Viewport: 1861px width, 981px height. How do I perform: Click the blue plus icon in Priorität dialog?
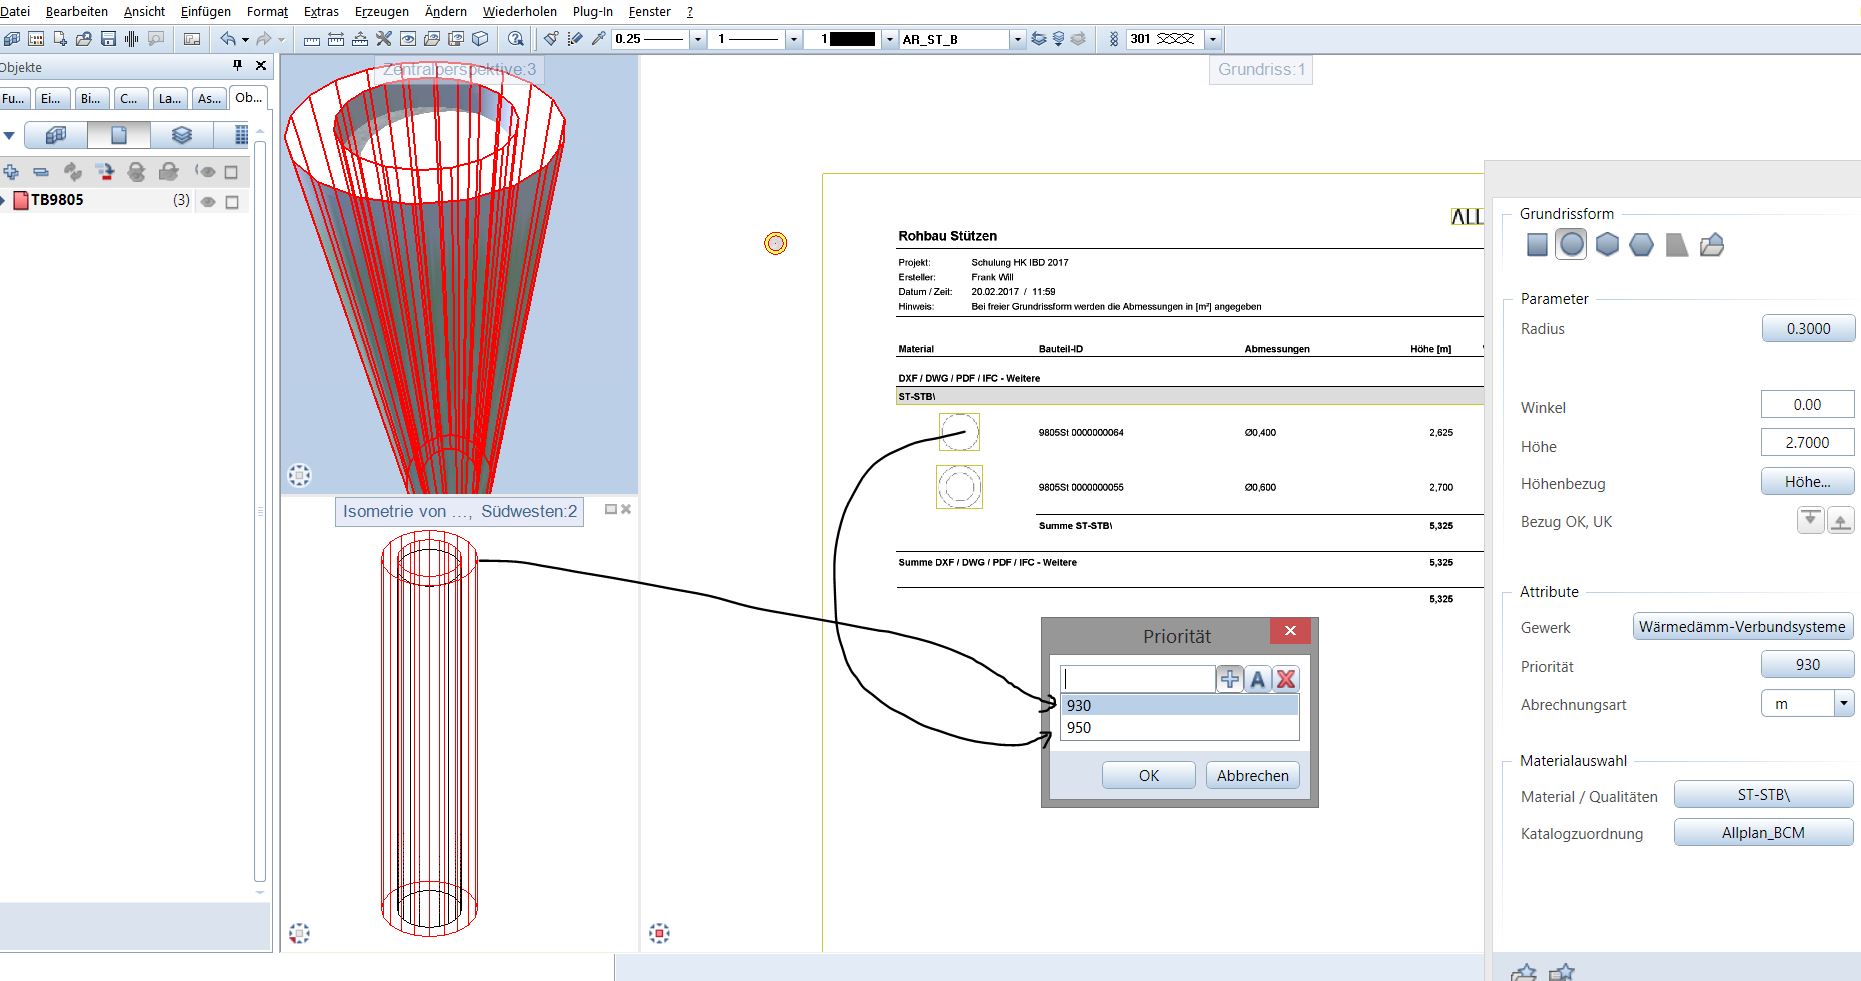click(1229, 679)
